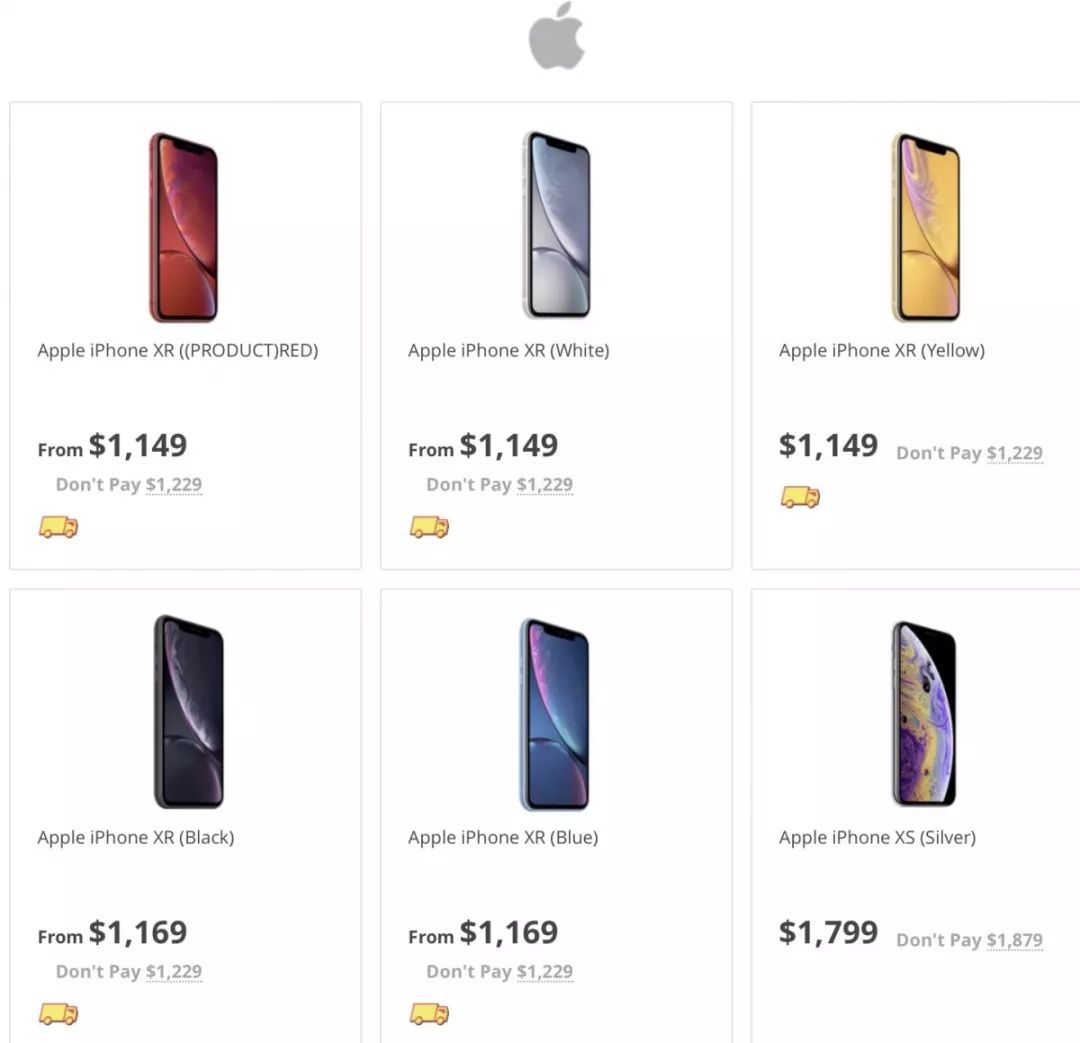1080x1043 pixels.
Task: Open the Apple iPhone XR (Blue) title
Action: (x=503, y=838)
